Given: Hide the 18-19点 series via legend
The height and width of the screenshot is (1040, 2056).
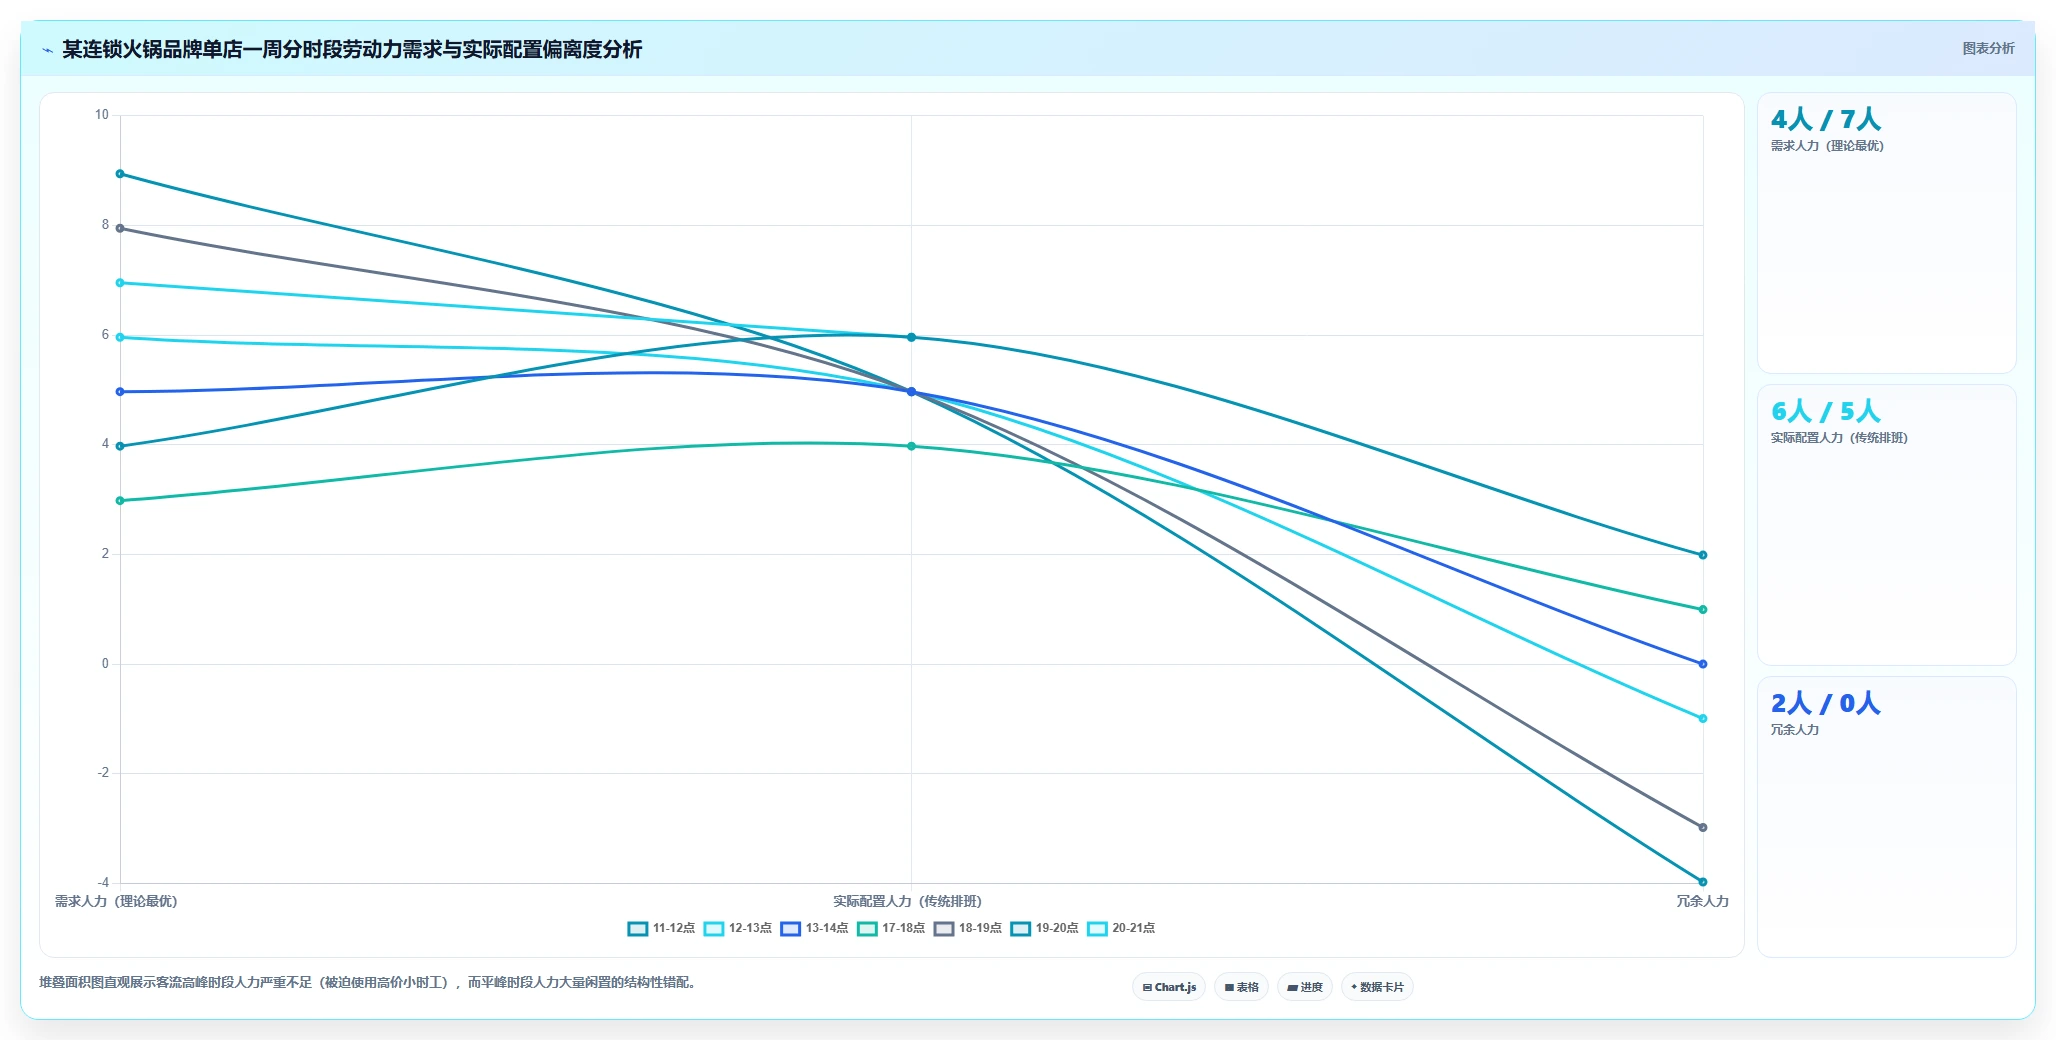Looking at the screenshot, I should click(x=968, y=928).
